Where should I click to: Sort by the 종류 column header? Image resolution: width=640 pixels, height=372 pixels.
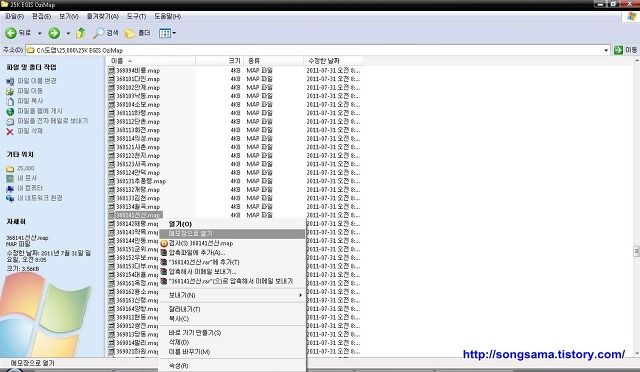click(x=273, y=61)
